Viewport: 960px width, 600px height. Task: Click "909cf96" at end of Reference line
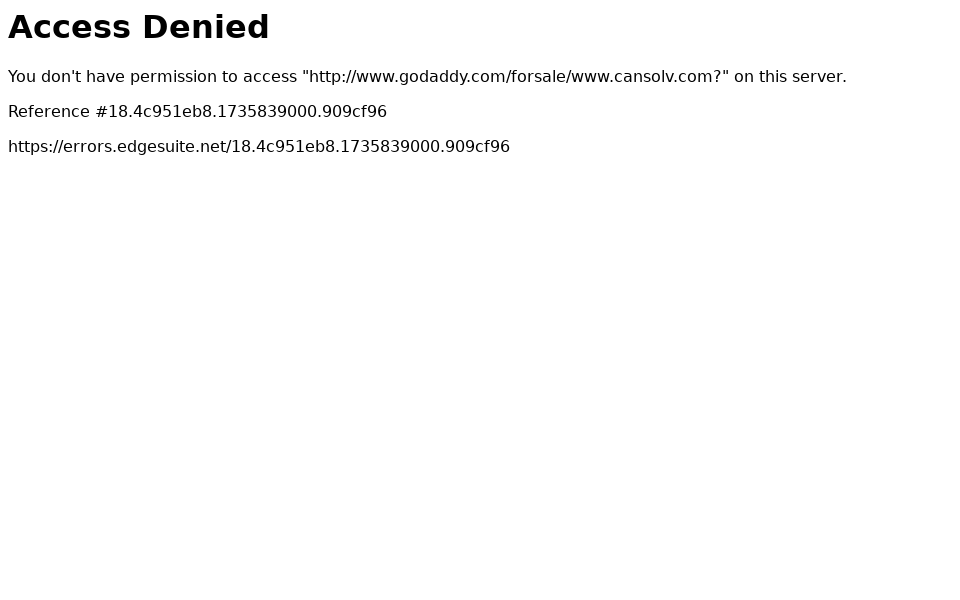(357, 112)
